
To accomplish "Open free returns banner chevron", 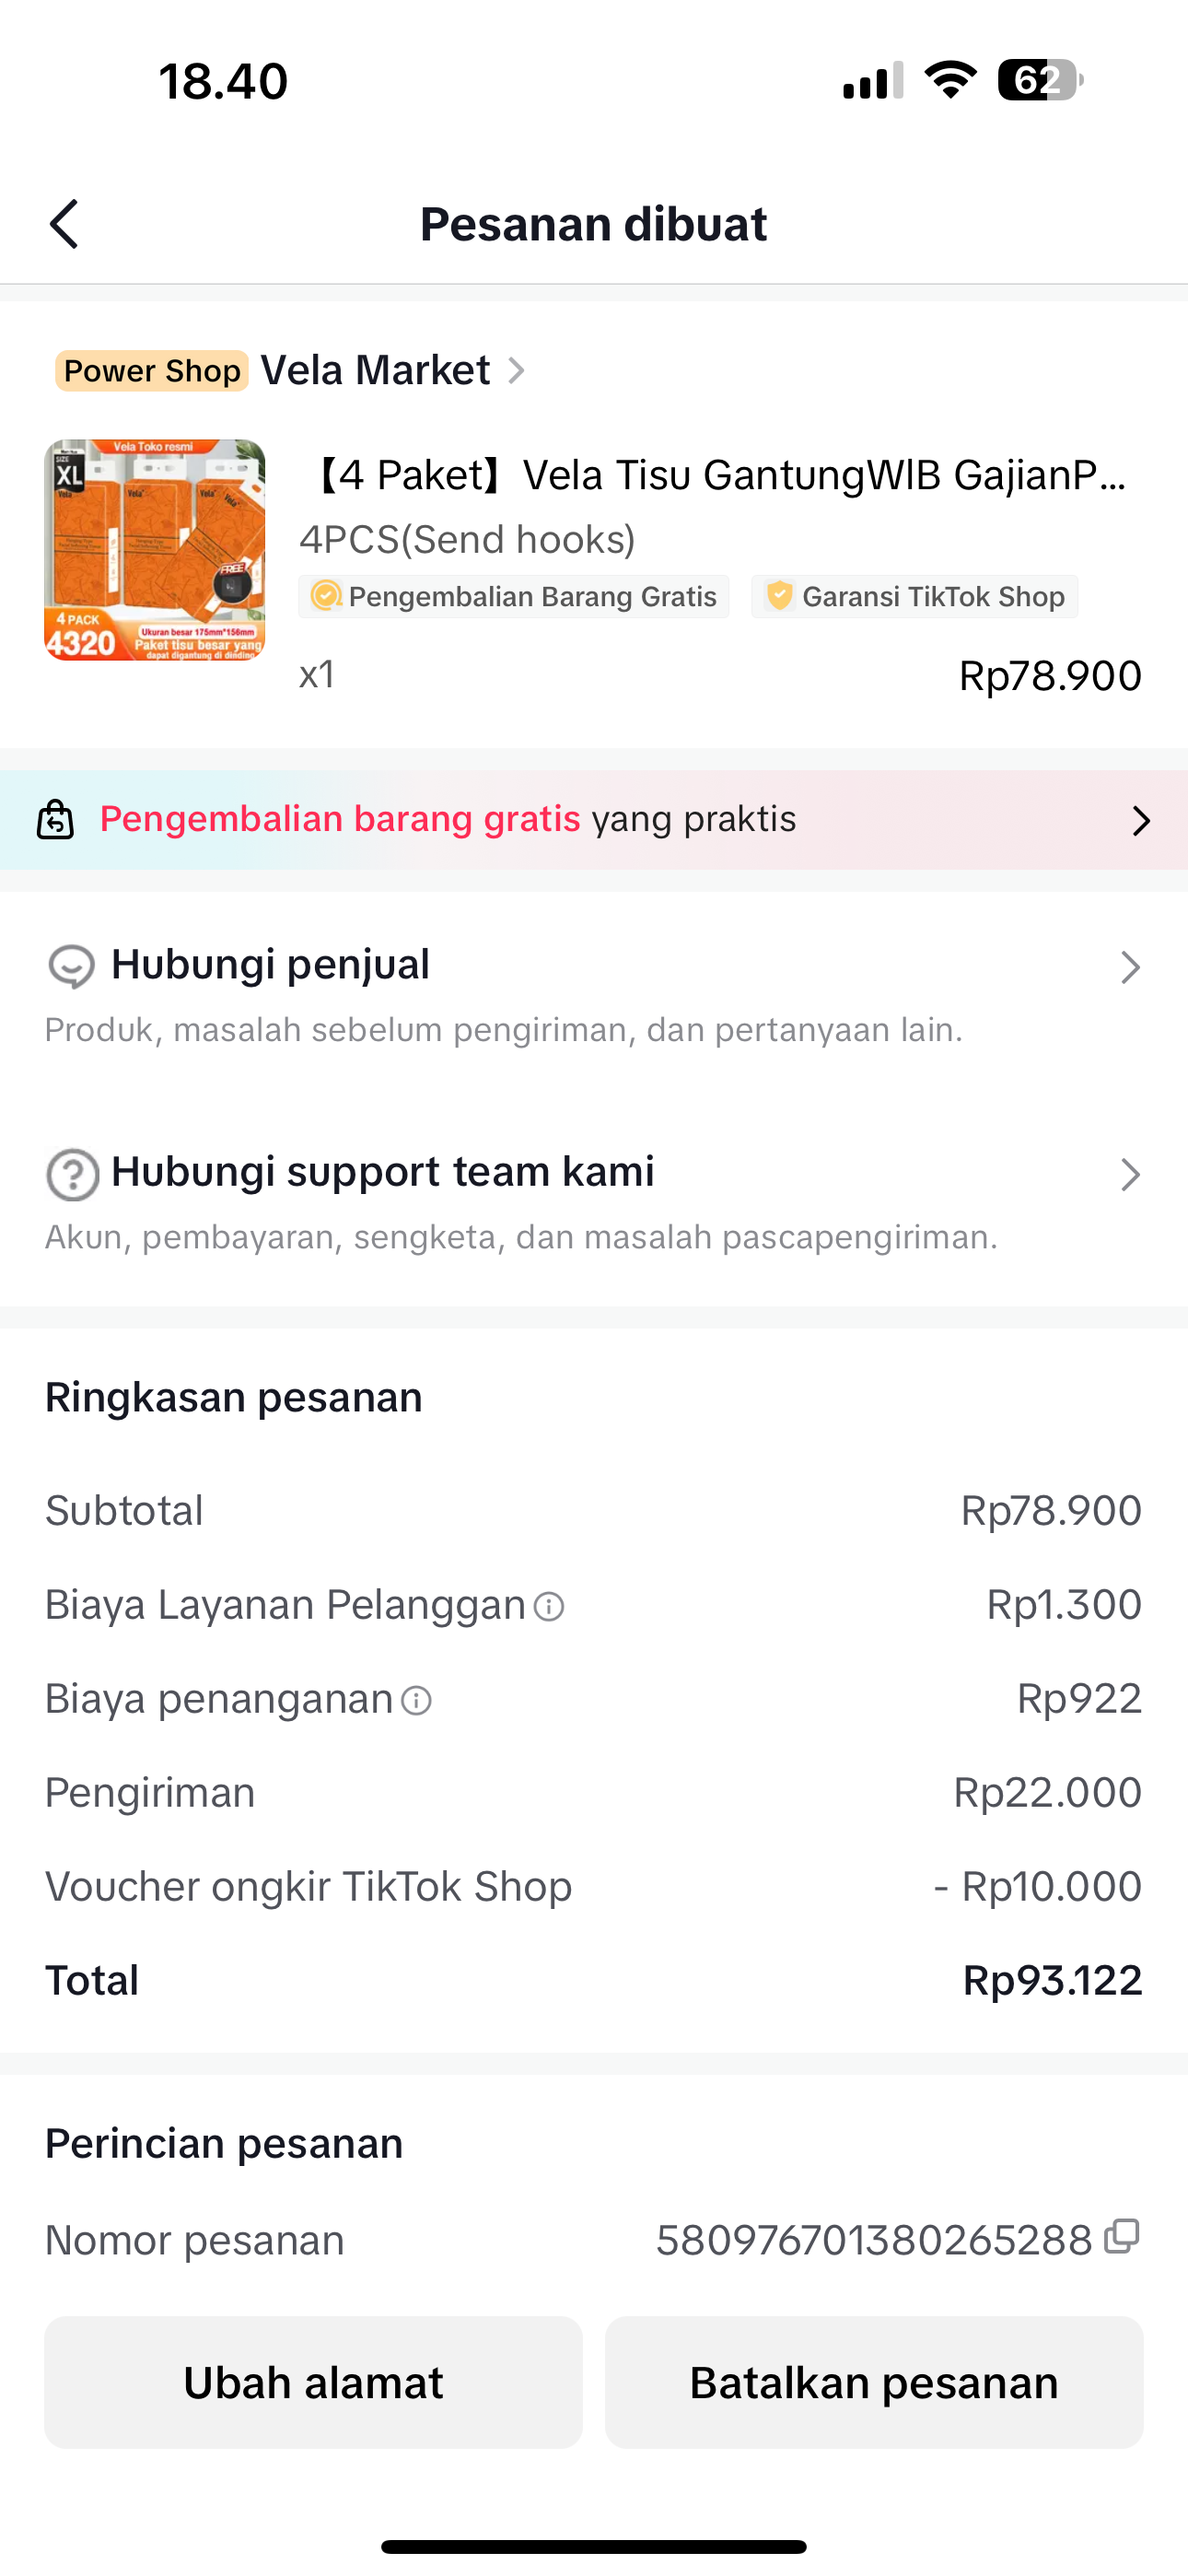I will click(x=1140, y=821).
